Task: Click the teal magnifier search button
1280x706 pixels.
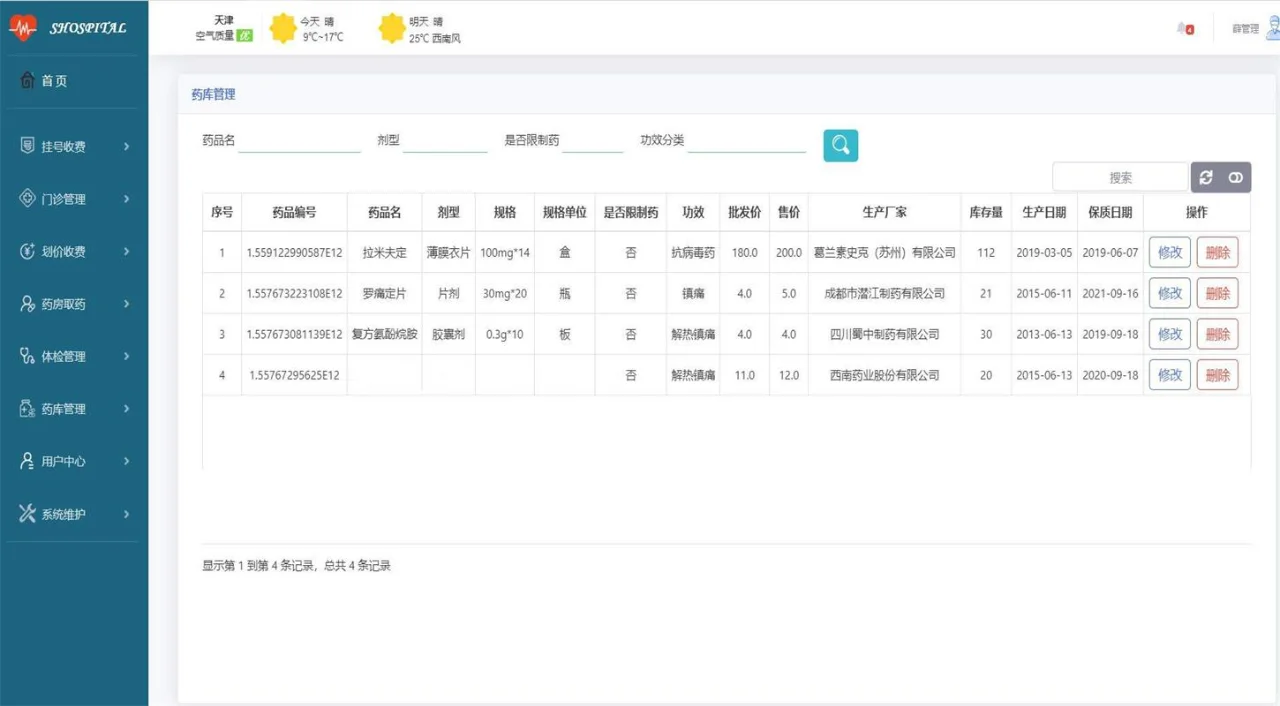Action: tap(840, 145)
